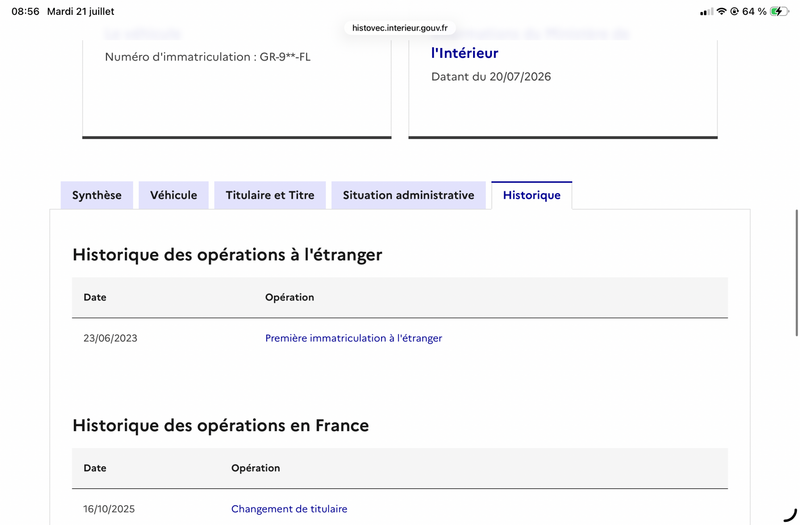800x525 pixels.
Task: Tap the orientation lock status icon
Action: coord(734,11)
